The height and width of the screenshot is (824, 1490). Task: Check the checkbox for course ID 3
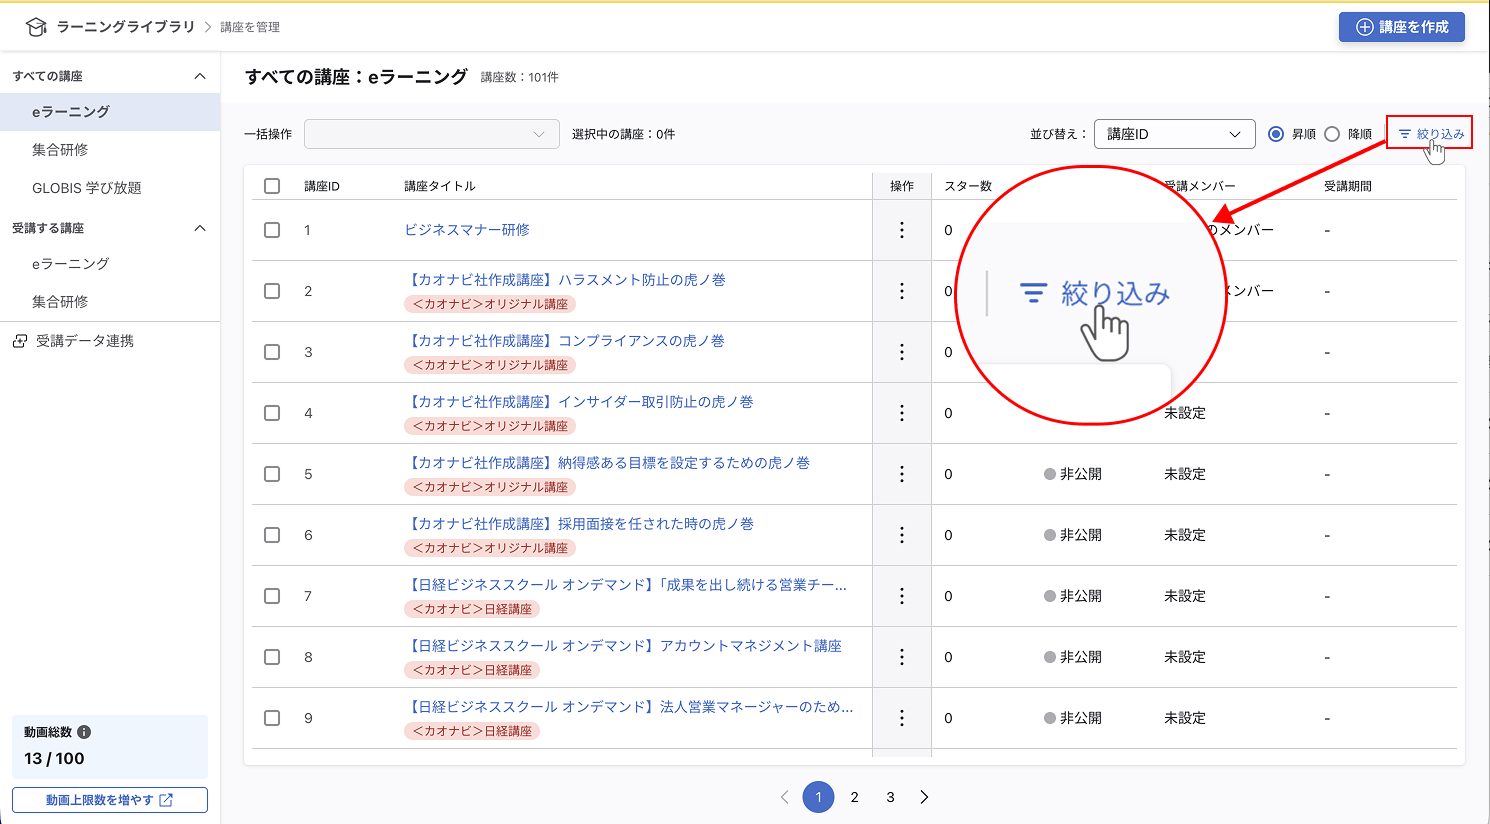[272, 352]
